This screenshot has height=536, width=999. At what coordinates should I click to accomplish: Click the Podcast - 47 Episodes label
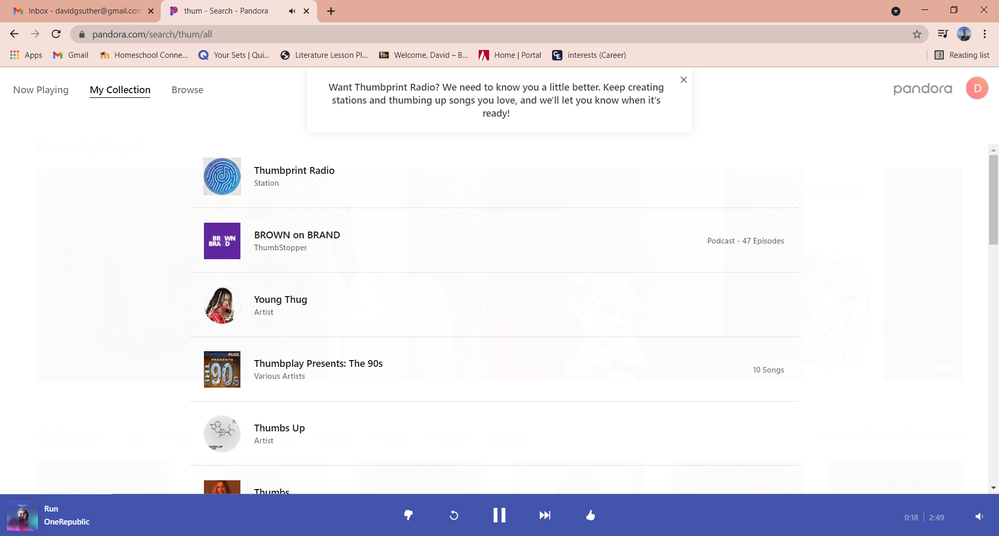click(x=745, y=241)
